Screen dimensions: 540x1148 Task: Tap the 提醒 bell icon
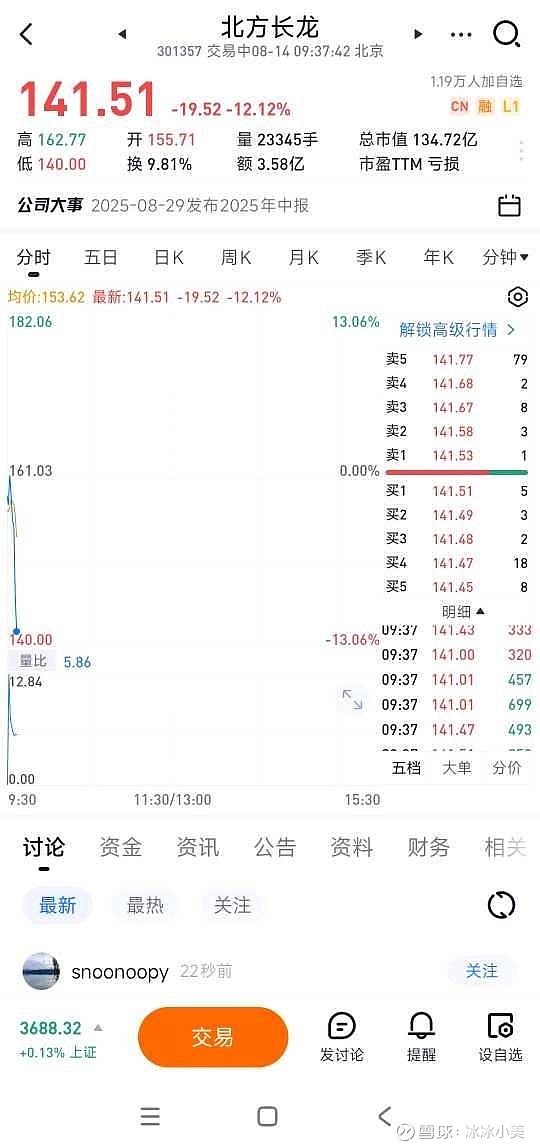tap(421, 1037)
